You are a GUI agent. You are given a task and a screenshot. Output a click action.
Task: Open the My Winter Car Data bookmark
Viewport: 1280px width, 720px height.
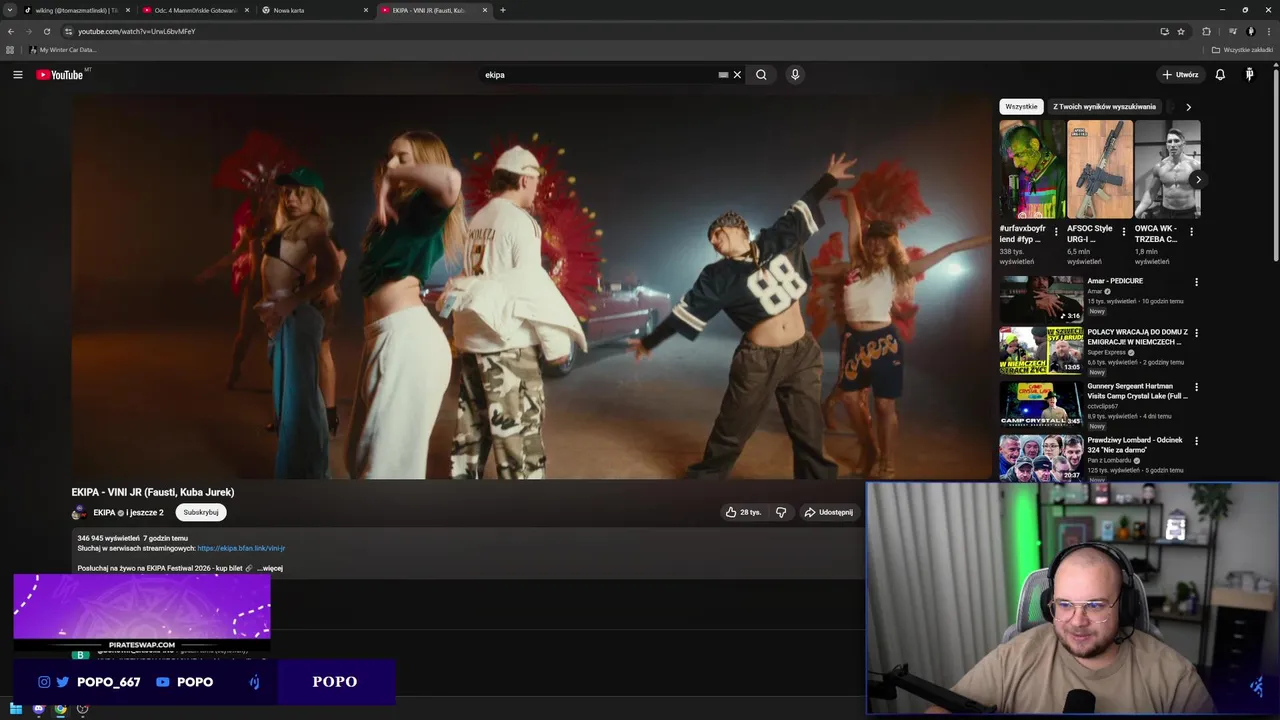click(x=64, y=50)
